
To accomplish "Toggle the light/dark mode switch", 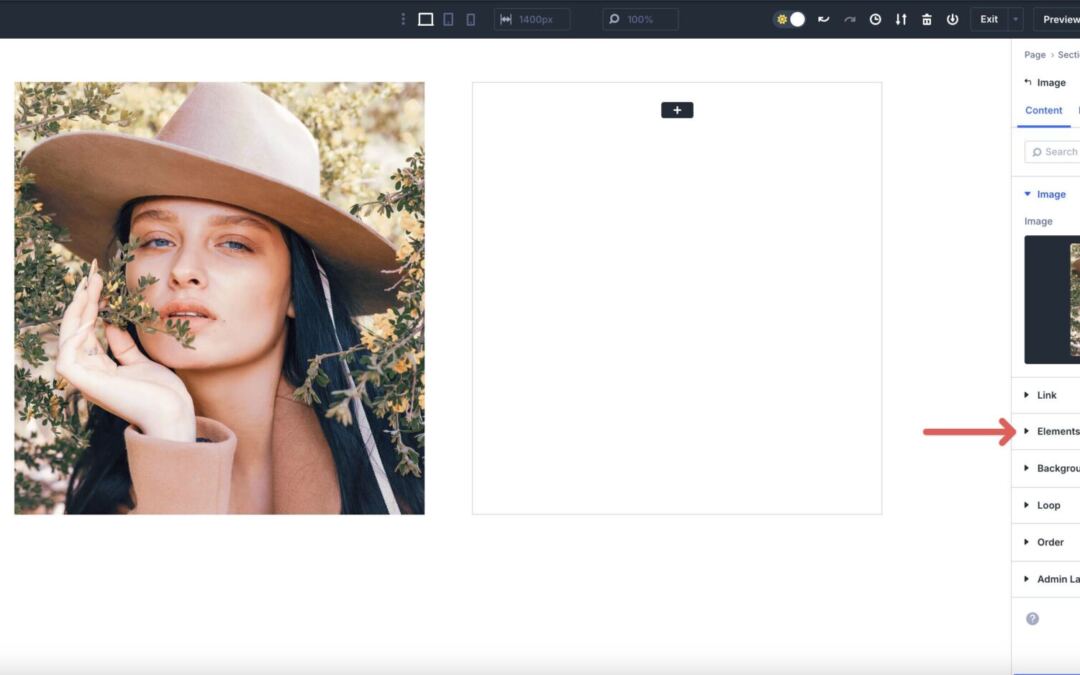I will (790, 19).
